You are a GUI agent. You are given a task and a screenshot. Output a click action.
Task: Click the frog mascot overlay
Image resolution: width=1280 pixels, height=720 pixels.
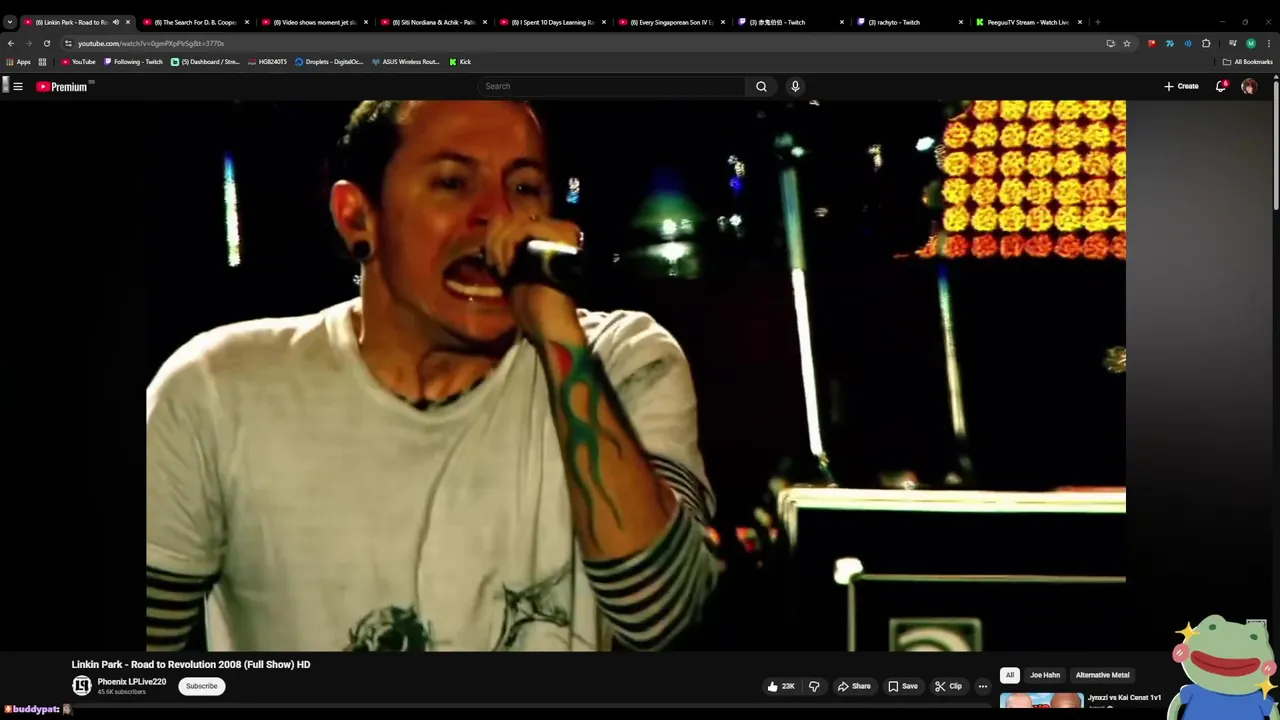(1225, 665)
